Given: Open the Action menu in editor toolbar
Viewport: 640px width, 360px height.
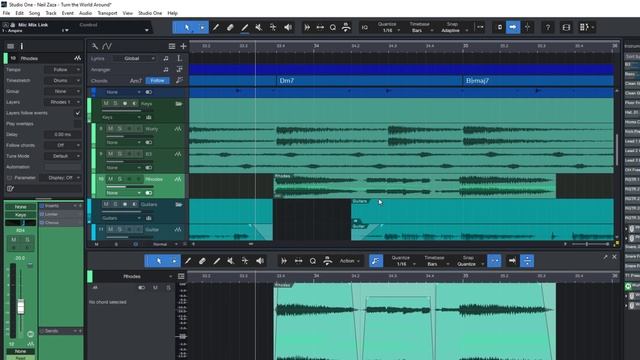Looking at the screenshot, I should pyautogui.click(x=350, y=261).
